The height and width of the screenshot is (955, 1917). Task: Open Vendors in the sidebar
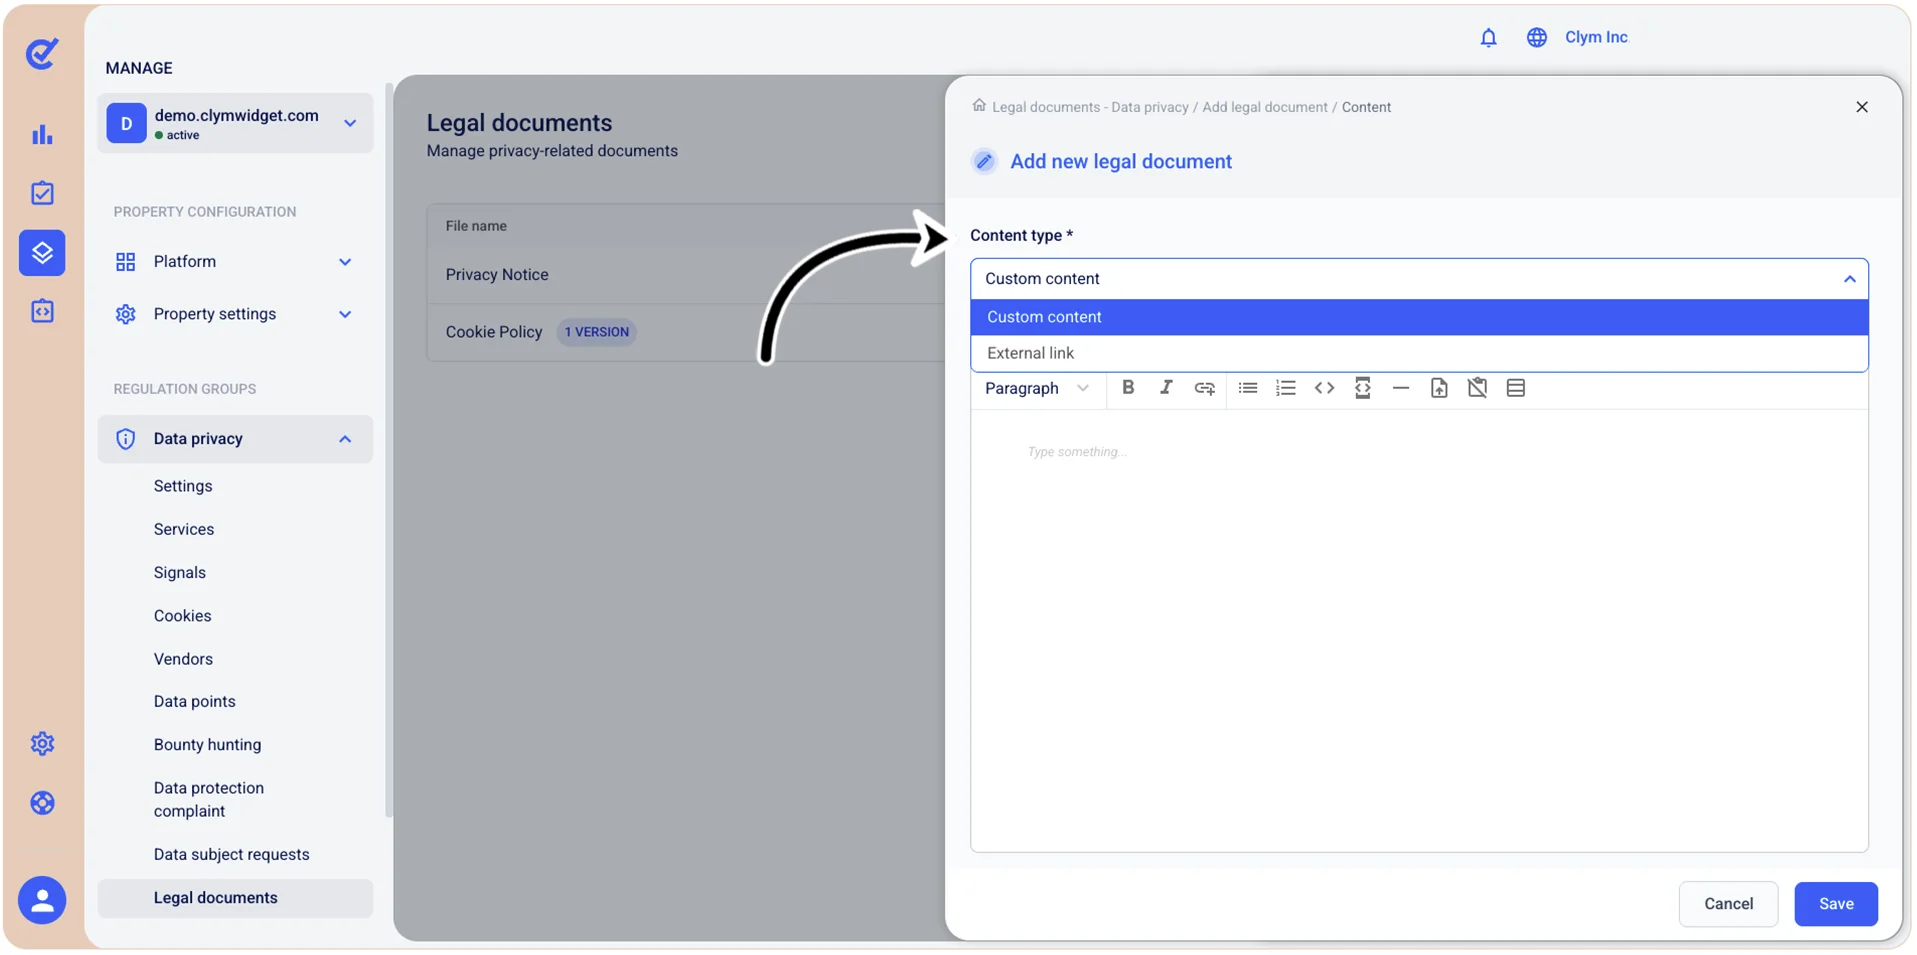pyautogui.click(x=183, y=659)
